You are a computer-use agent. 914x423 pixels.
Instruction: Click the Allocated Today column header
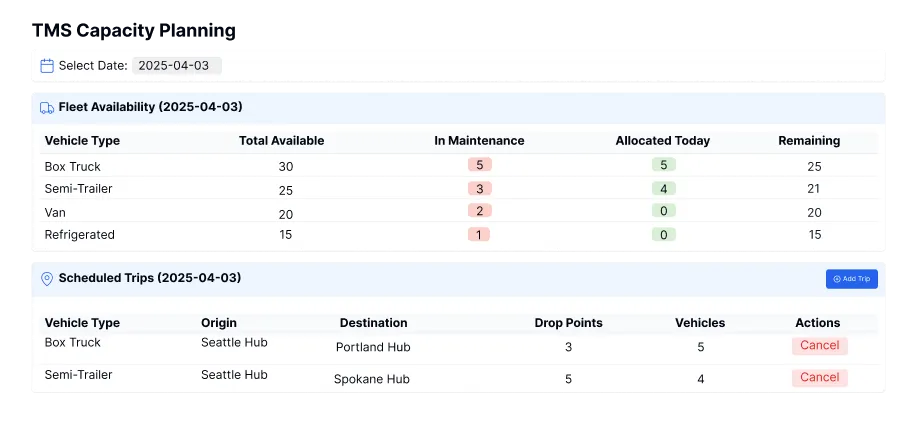(x=662, y=141)
